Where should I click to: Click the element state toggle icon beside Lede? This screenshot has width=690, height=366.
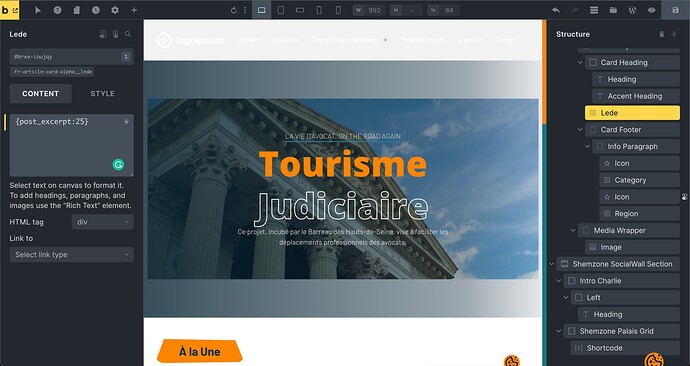coord(103,34)
